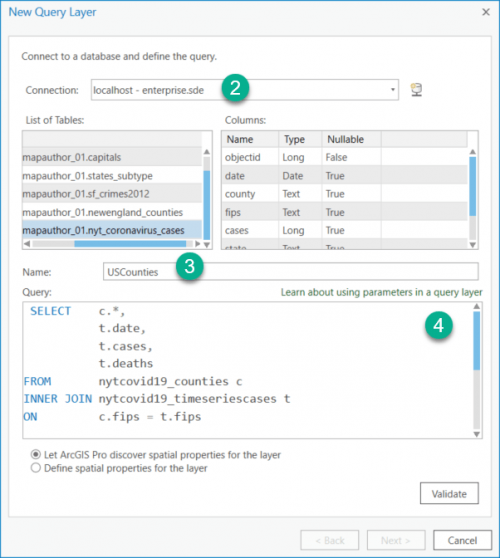The width and height of the screenshot is (500, 558).
Task: Click Columns list vertical scrollbar thumb
Action: tap(473, 186)
